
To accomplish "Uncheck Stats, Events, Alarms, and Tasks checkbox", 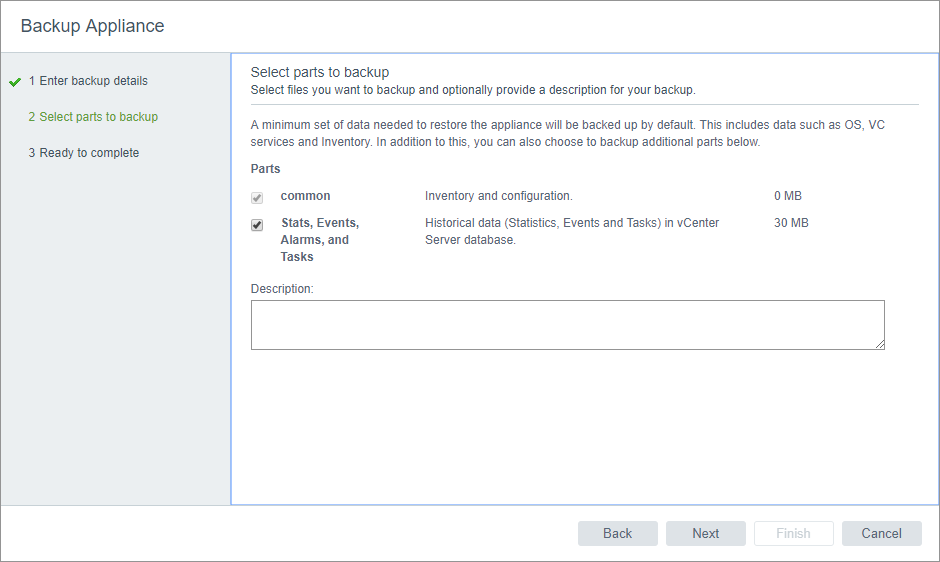I will [x=257, y=225].
